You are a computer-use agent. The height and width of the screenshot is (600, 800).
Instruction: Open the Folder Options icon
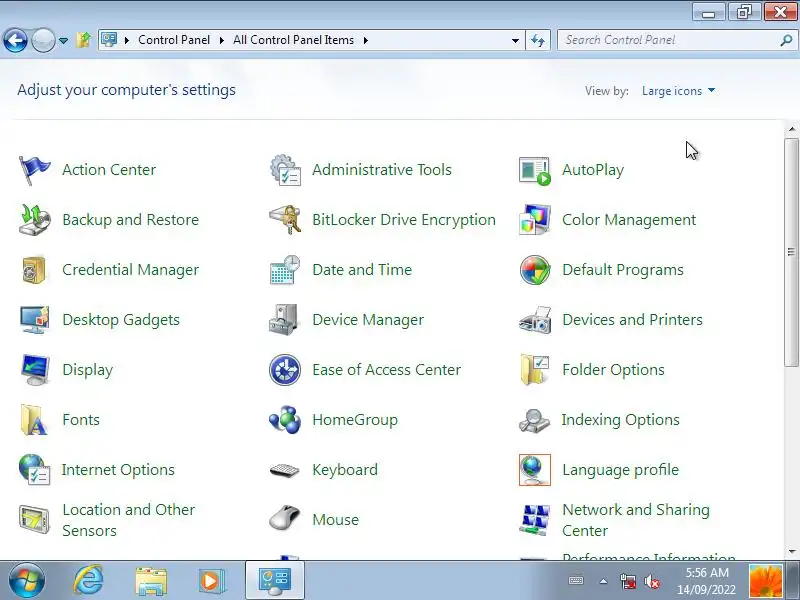[535, 370]
